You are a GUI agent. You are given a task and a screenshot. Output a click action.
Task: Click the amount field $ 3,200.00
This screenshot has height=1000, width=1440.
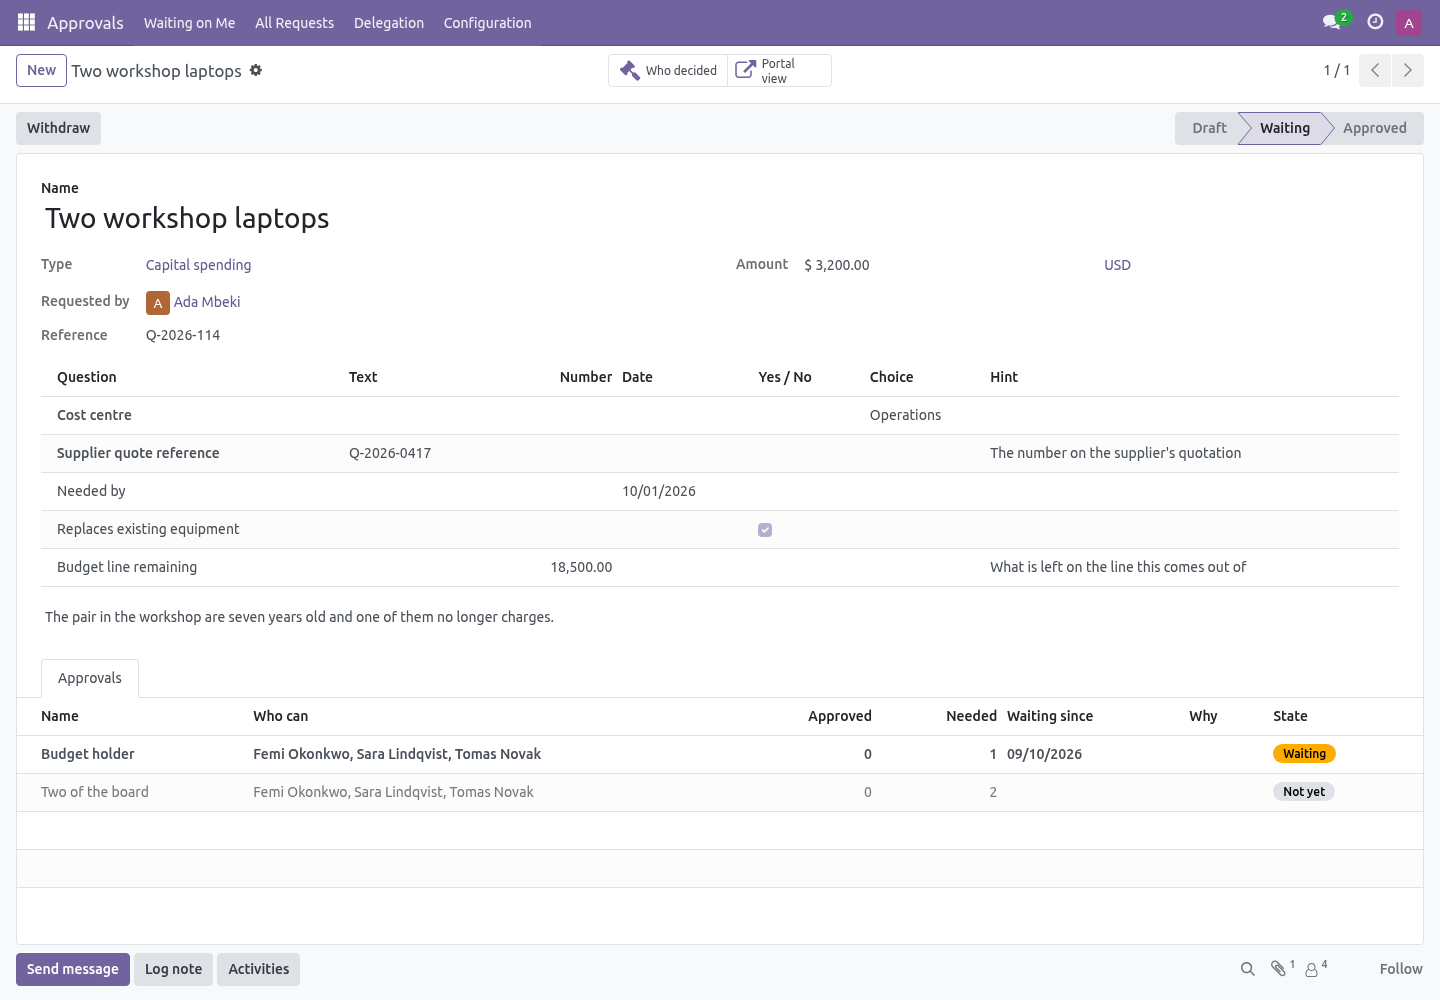[837, 265]
